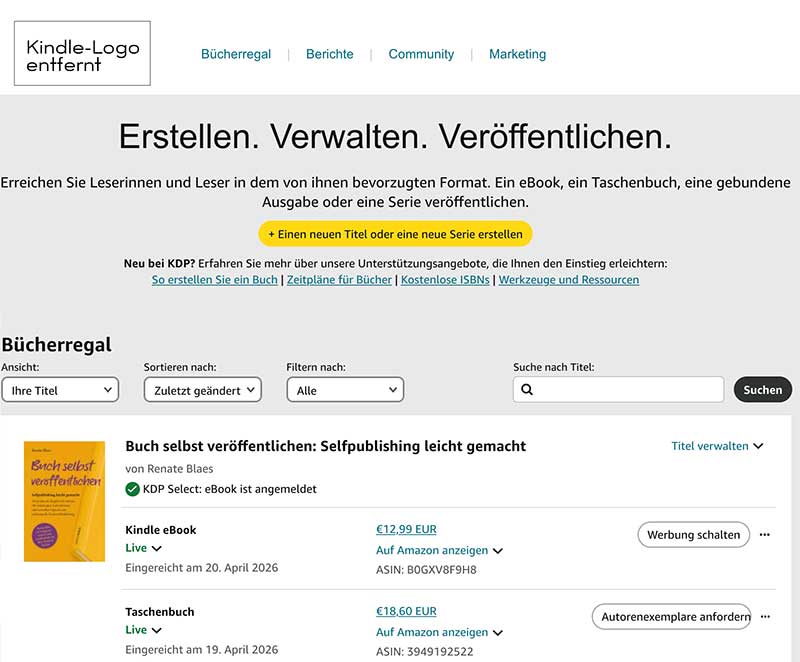The image size is (800, 662).
Task: Create a new title or series
Action: pos(395,234)
